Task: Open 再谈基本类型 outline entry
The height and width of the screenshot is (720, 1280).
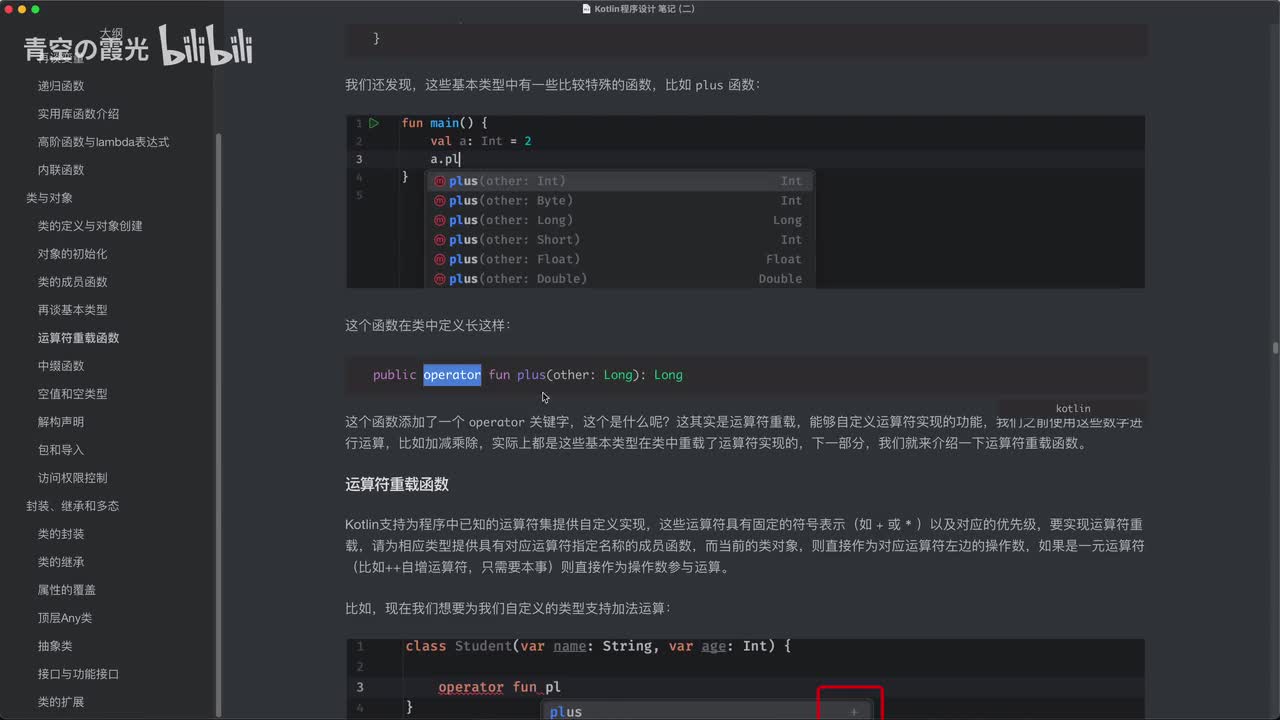Action: pyautogui.click(x=72, y=310)
